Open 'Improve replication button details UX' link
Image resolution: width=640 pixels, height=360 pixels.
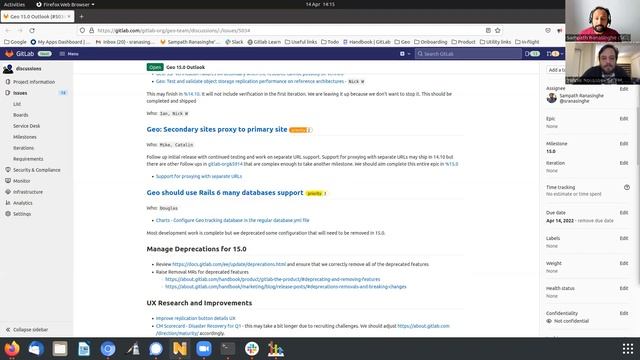point(196,318)
